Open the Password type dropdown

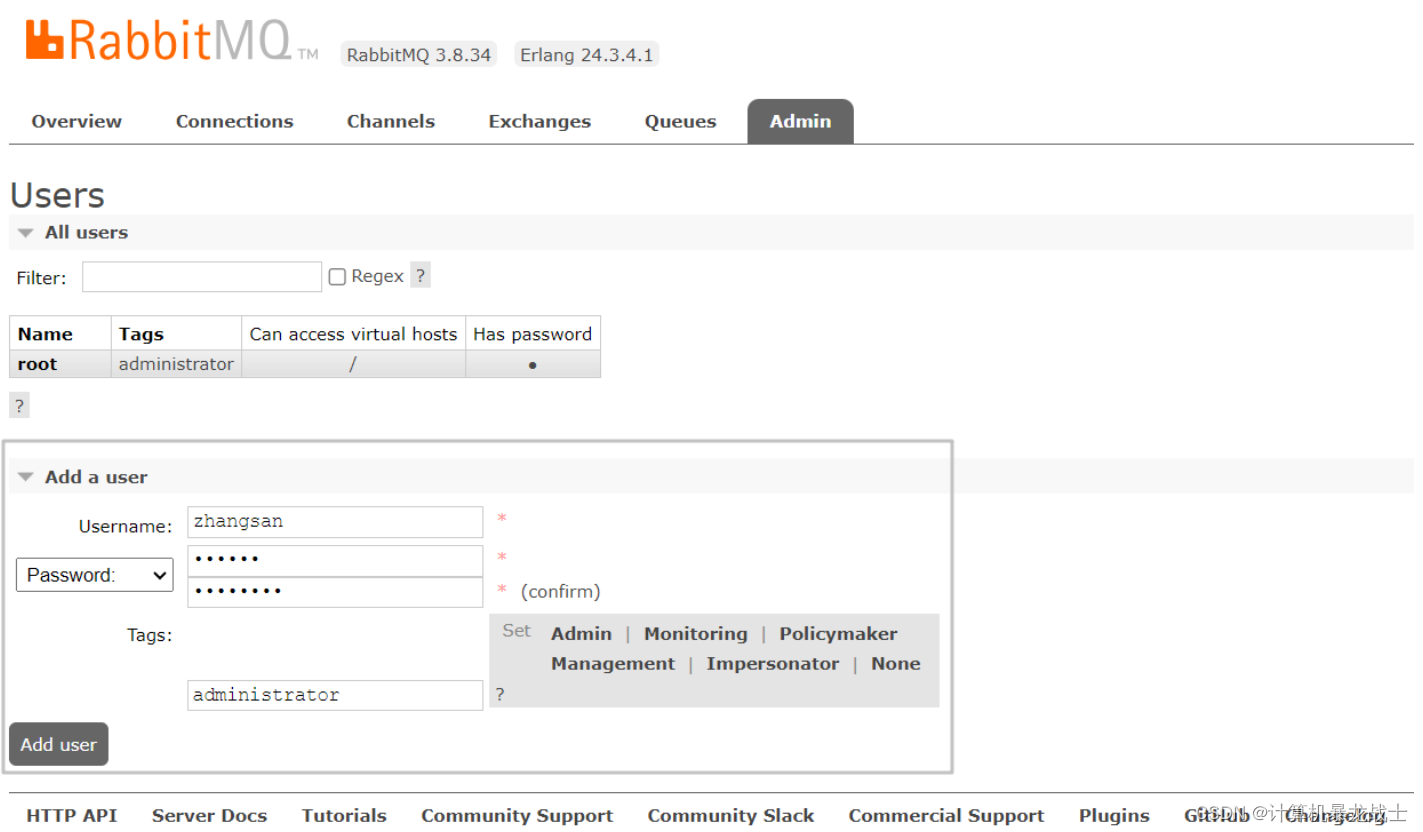pyautogui.click(x=94, y=574)
